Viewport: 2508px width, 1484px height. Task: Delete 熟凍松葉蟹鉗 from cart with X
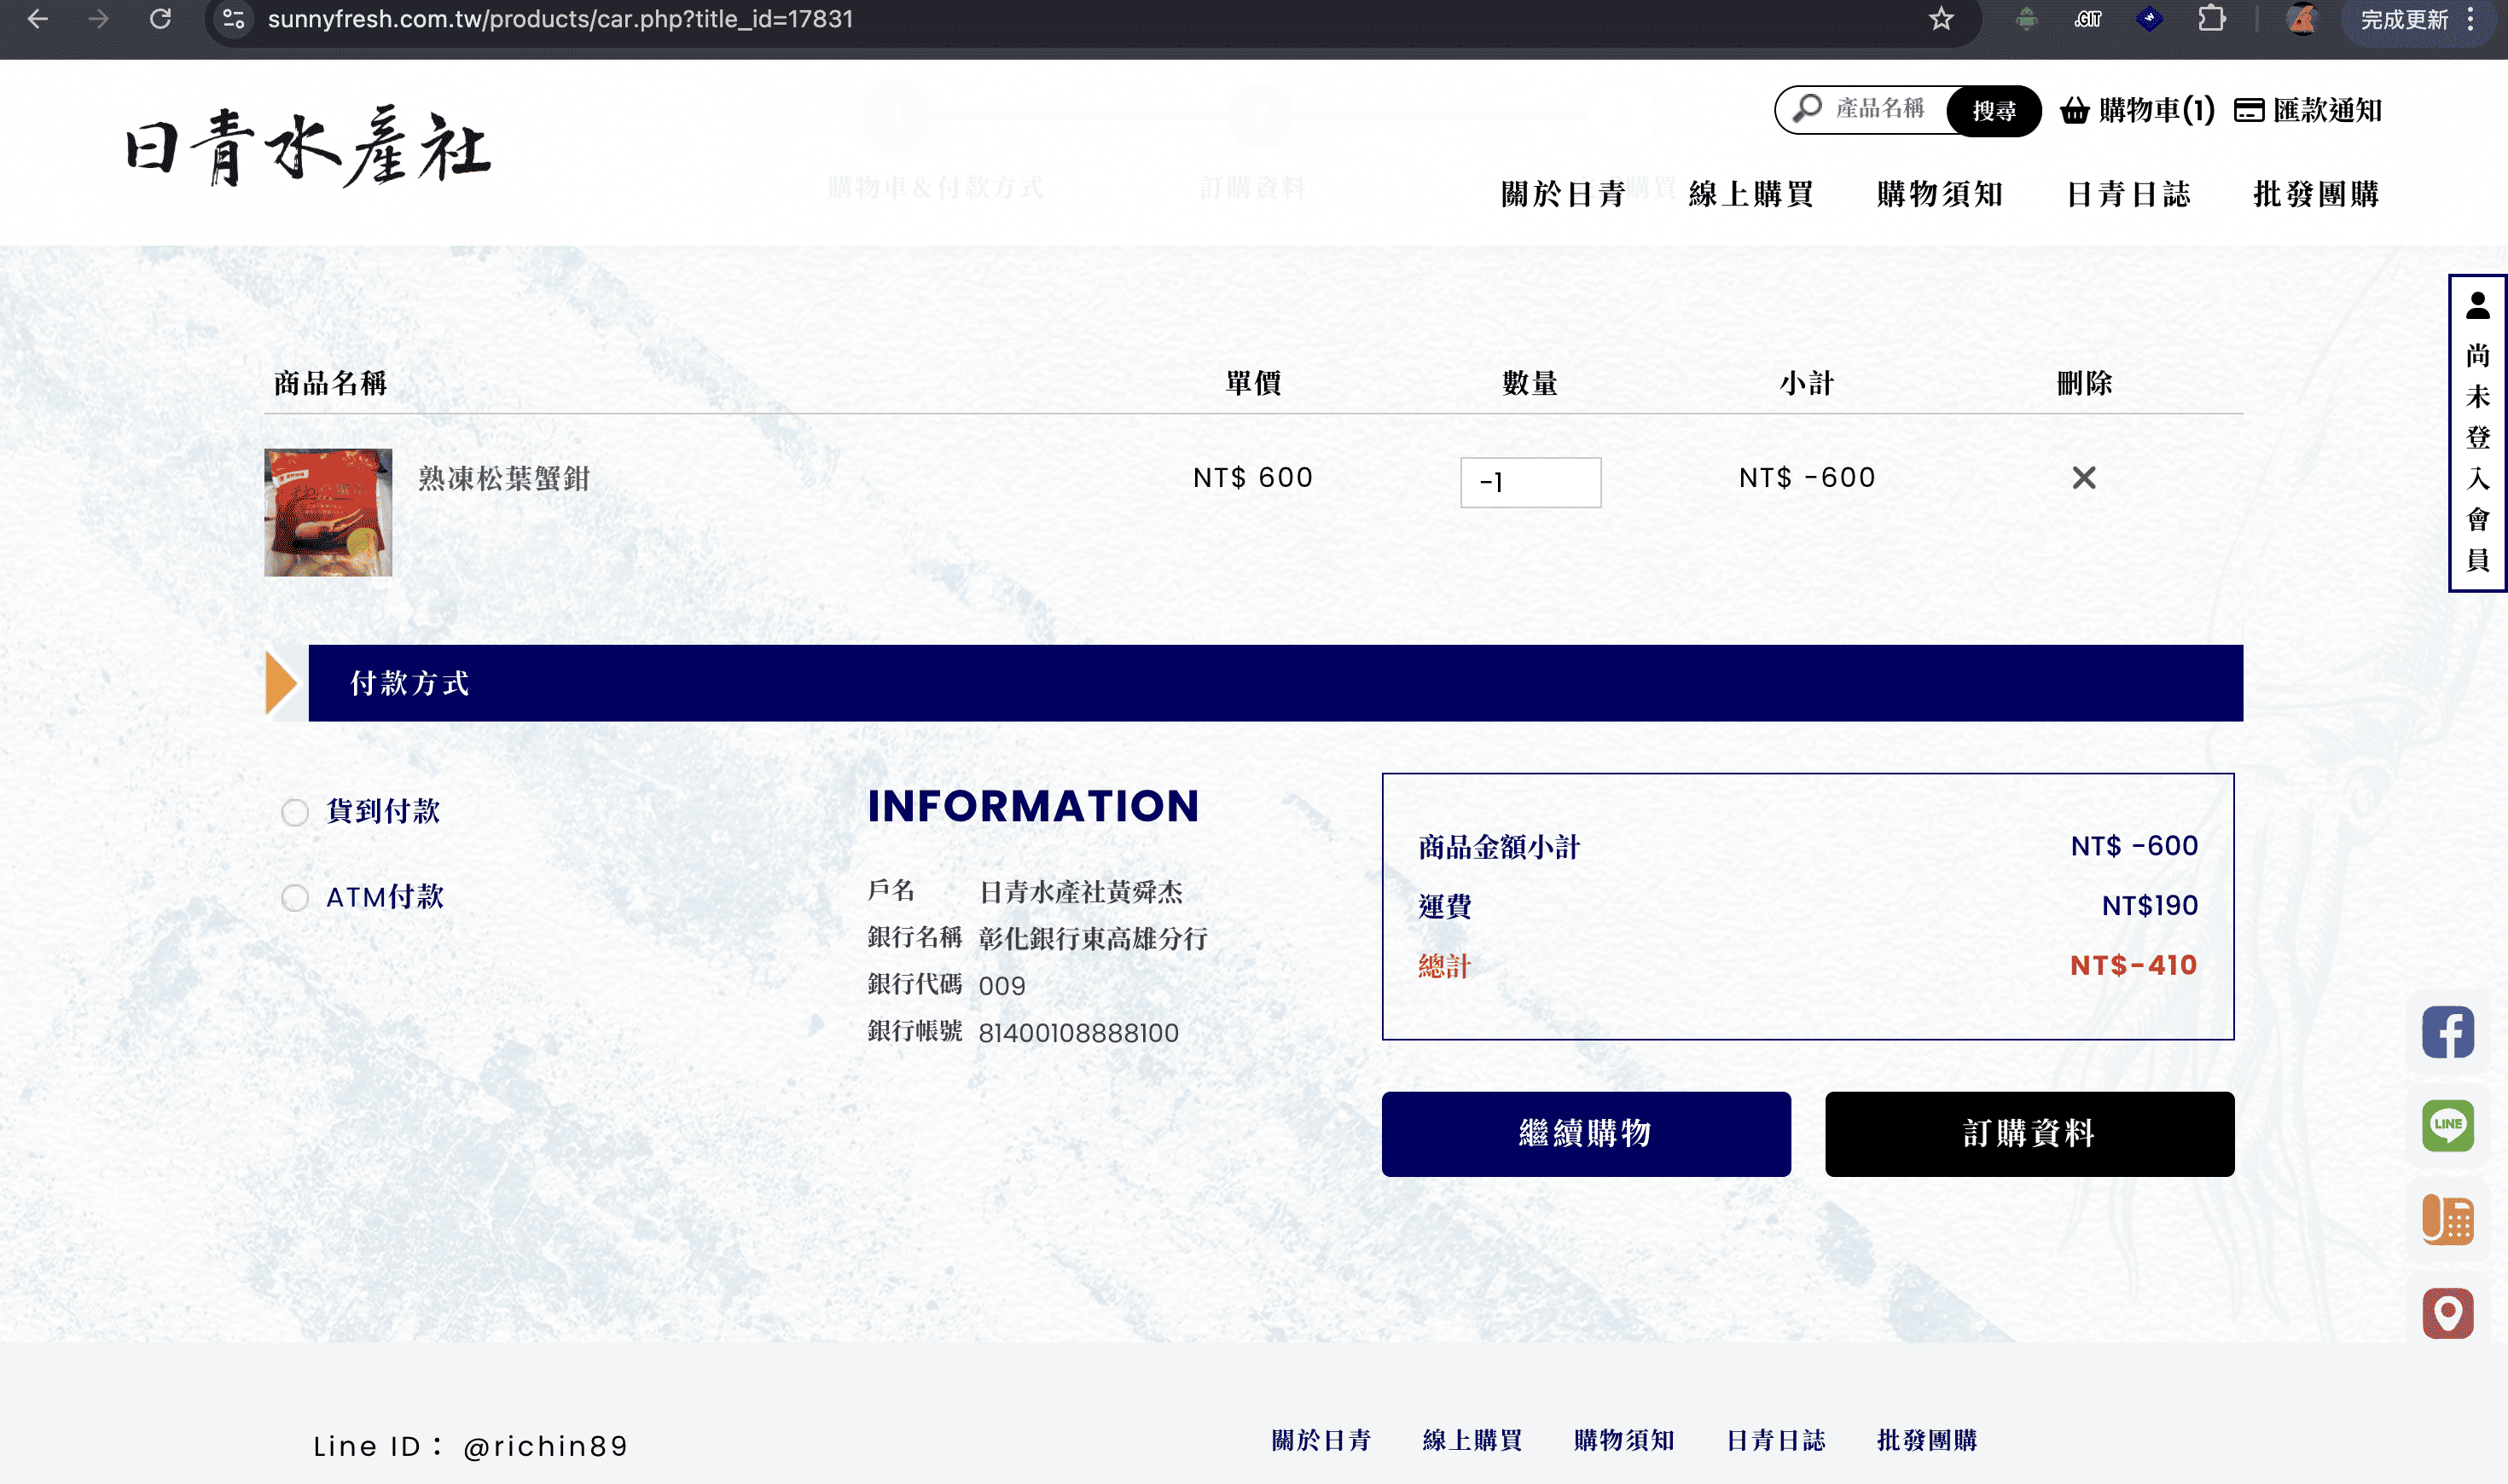tap(2084, 478)
